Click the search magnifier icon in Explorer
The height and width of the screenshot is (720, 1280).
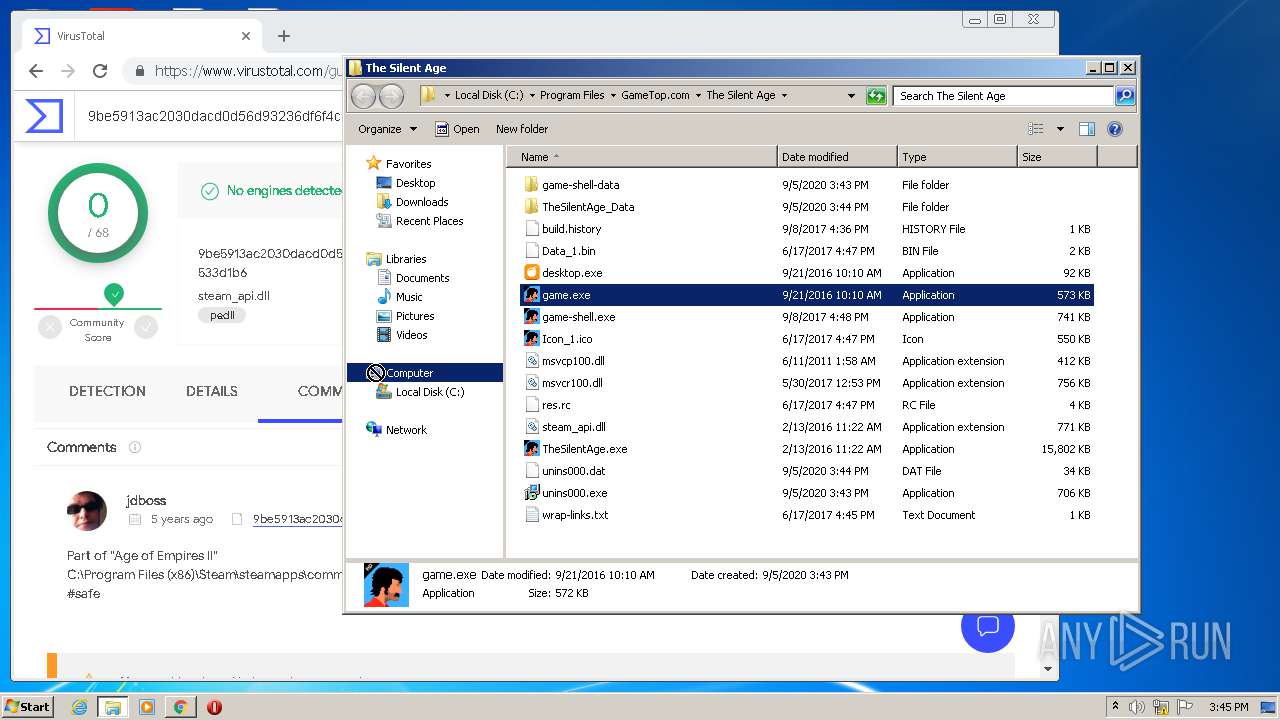tap(1125, 96)
